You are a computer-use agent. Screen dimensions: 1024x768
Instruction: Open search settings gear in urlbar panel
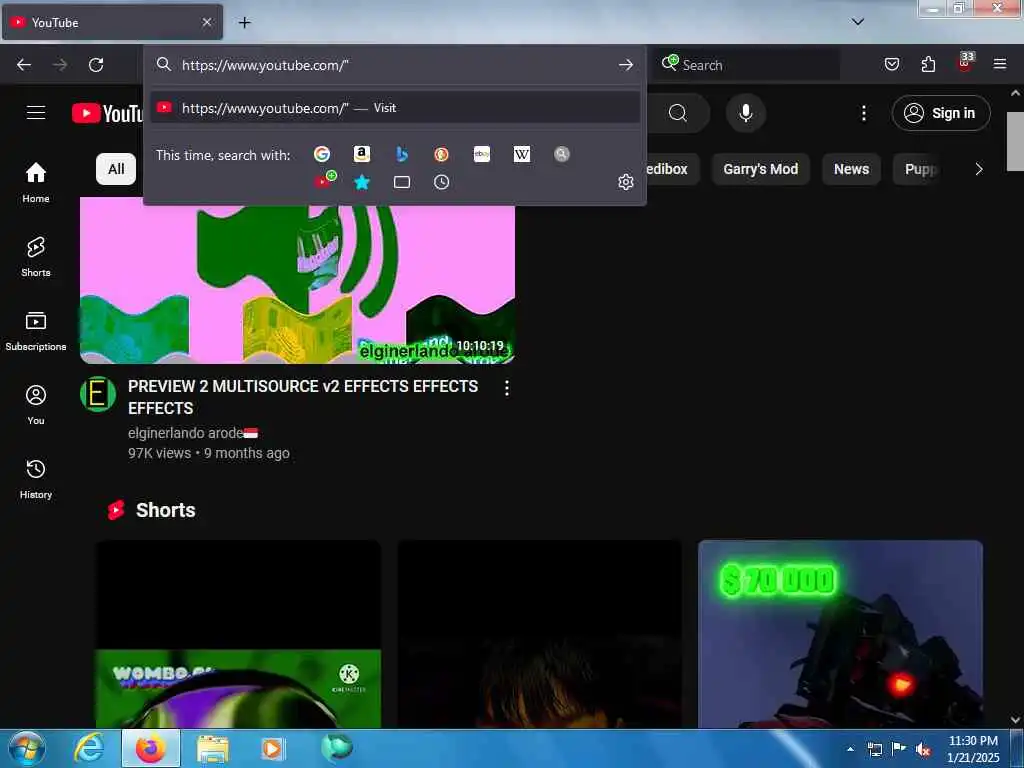[x=626, y=182]
